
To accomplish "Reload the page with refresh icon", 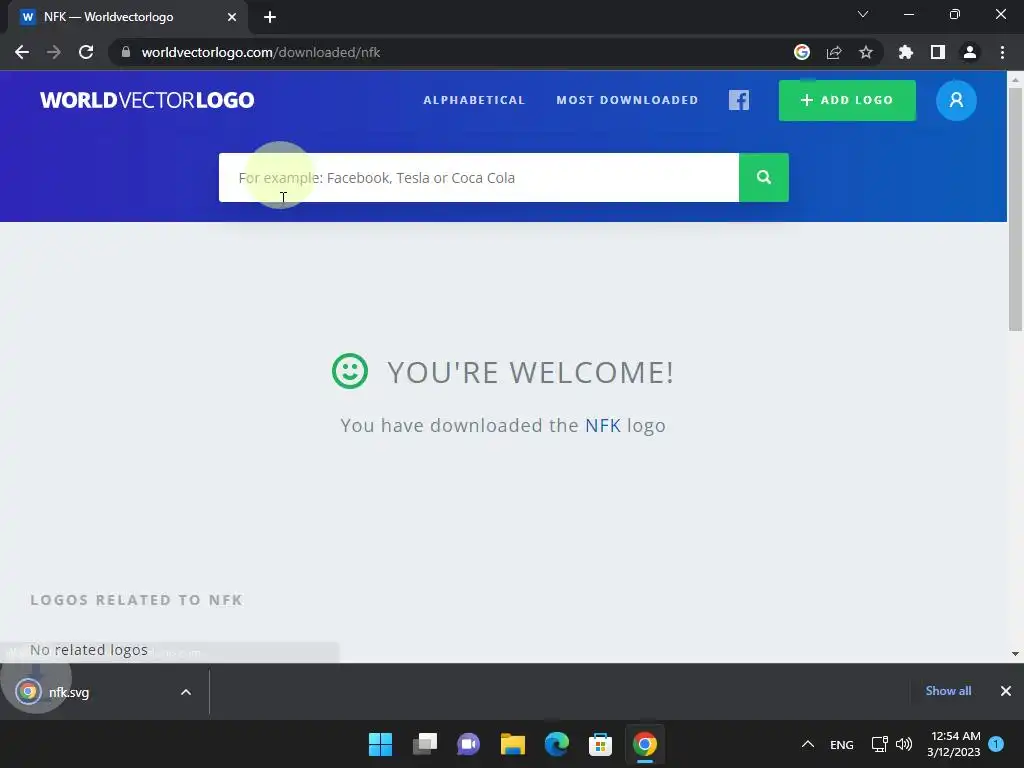I will [86, 52].
